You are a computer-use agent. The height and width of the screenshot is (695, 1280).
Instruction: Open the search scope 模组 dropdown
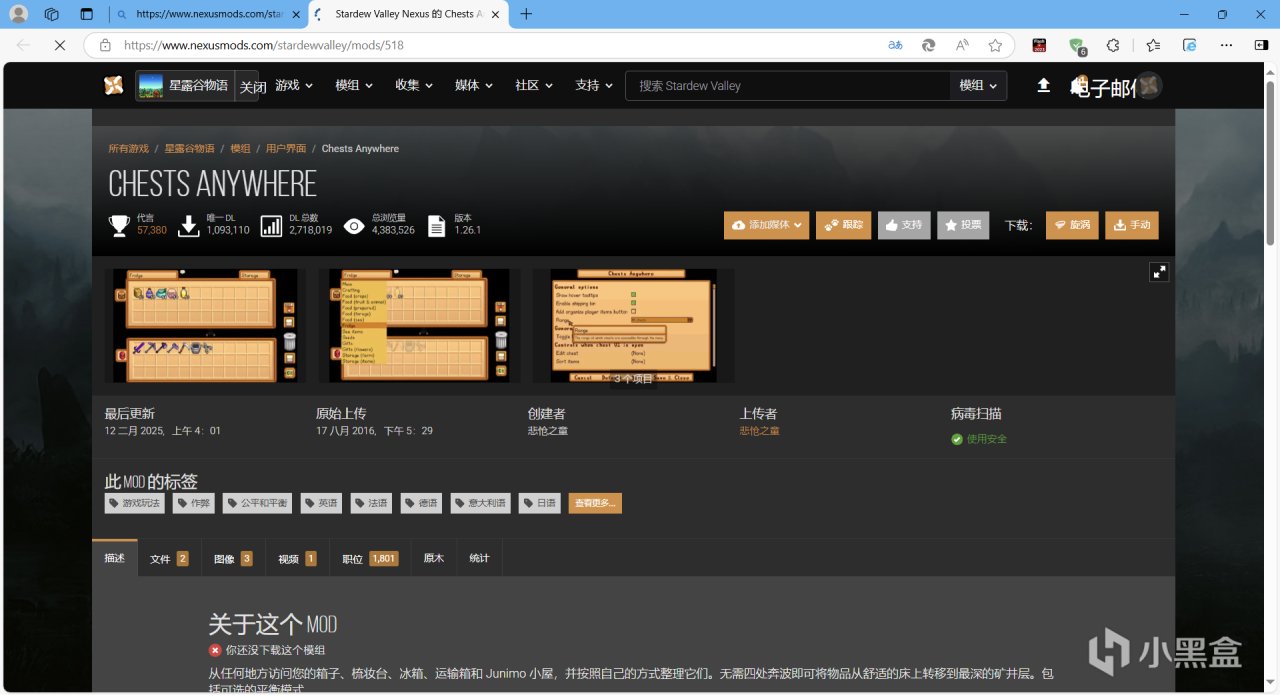click(978, 86)
